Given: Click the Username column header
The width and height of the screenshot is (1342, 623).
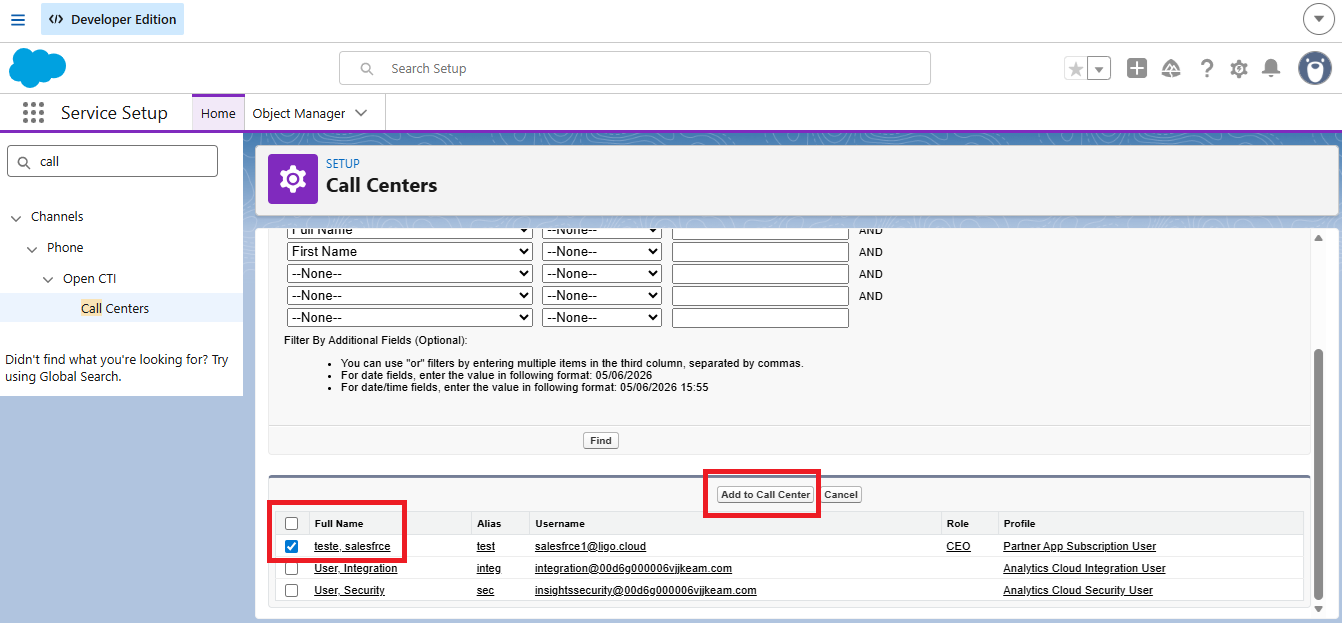Looking at the screenshot, I should pos(560,523).
